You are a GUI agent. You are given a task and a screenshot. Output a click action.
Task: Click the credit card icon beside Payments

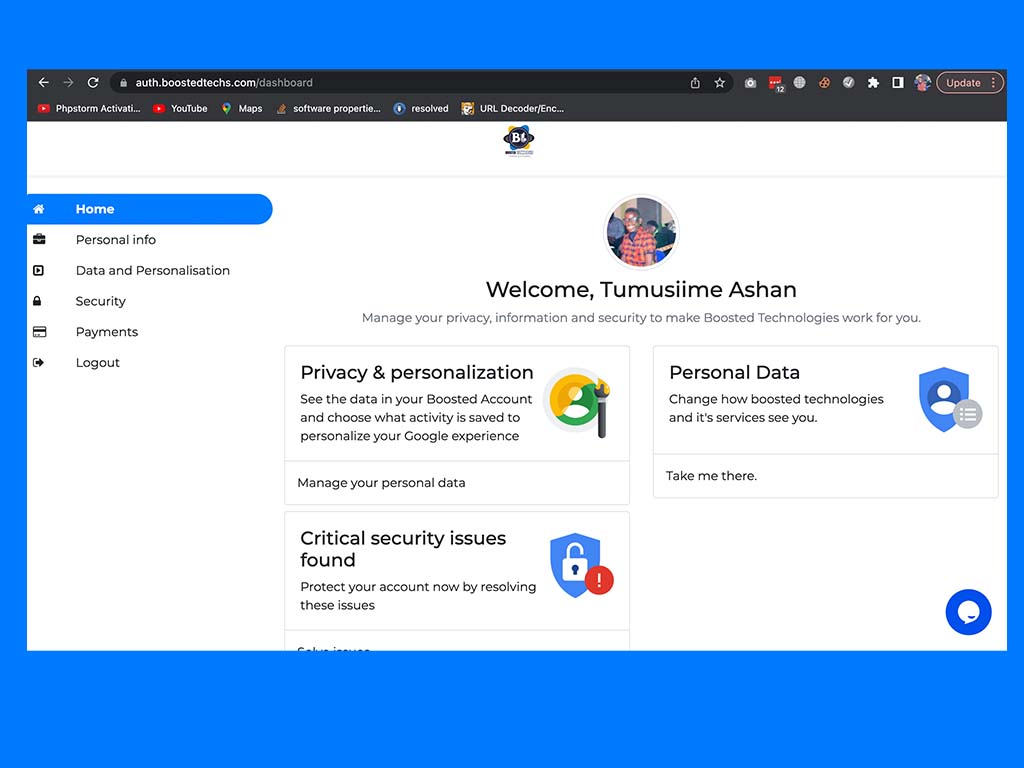(40, 332)
